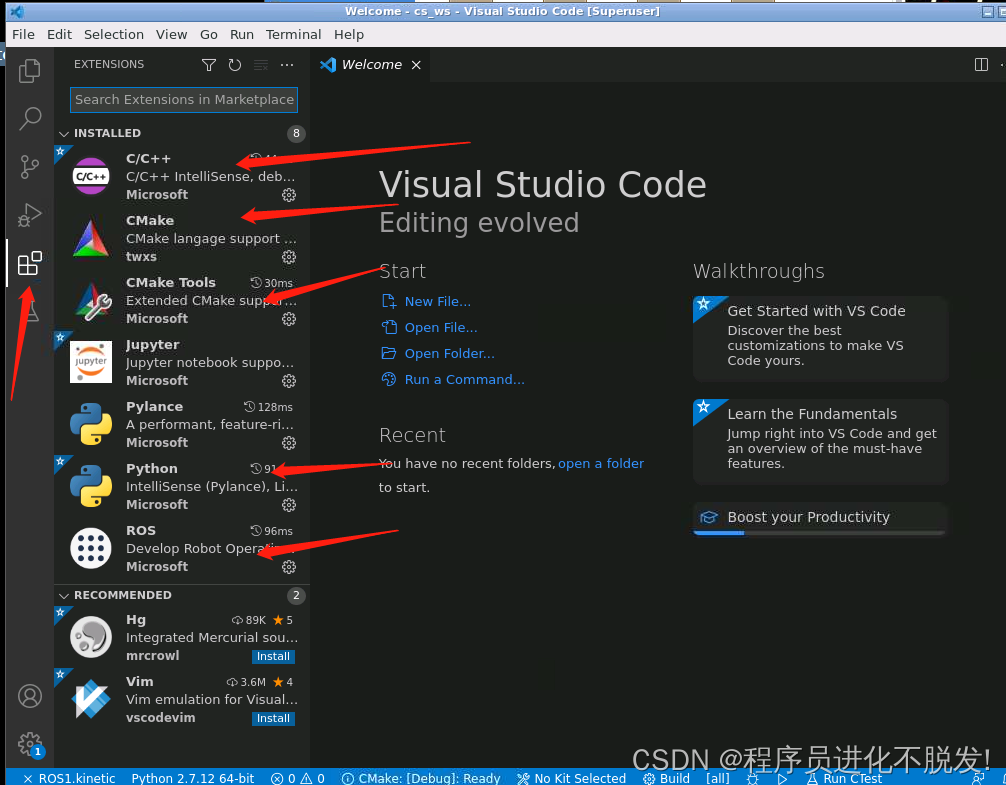Viewport: 1006px width, 785px height.
Task: Open Get Started with VS Code walkthrough
Action: click(x=820, y=338)
